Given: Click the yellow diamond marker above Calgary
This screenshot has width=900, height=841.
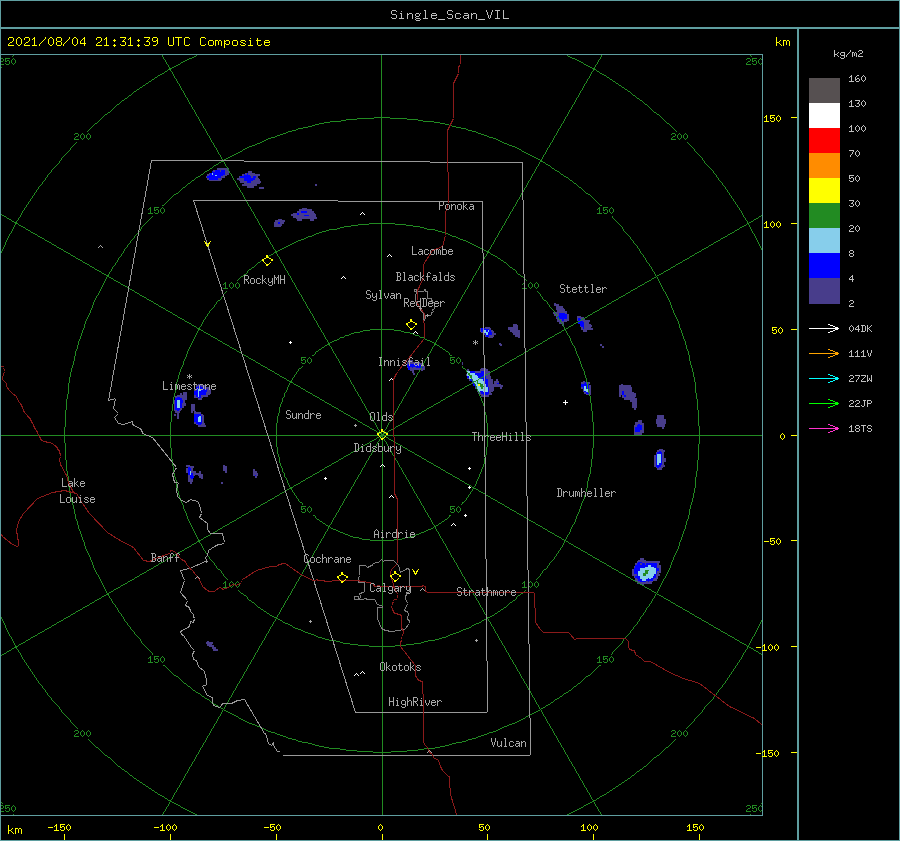Looking at the screenshot, I should [395, 576].
